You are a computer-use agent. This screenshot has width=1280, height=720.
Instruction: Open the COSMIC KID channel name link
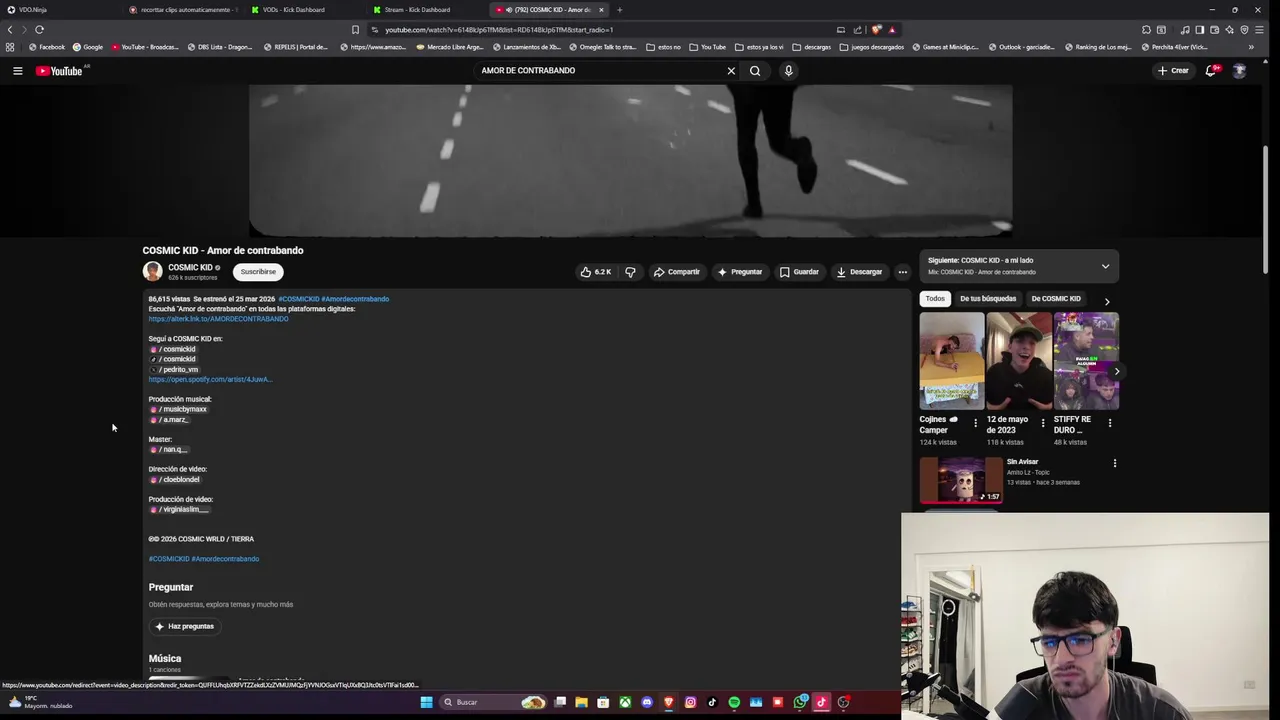(x=190, y=268)
